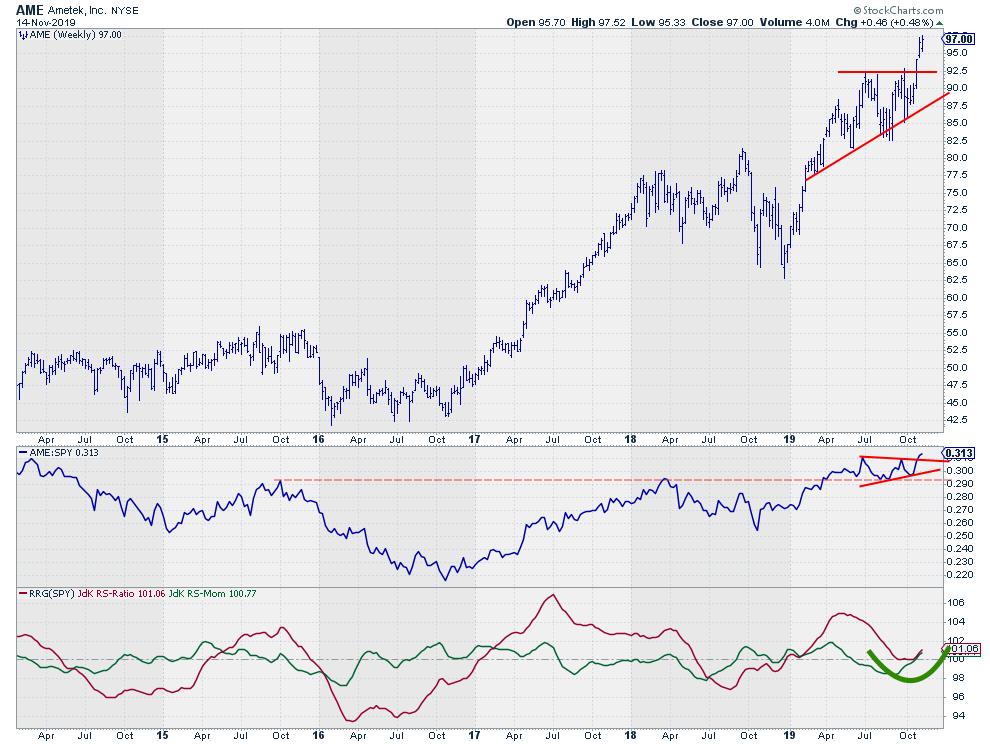Click the 0.220 label on the AME:SPY axis
The height and width of the screenshot is (744, 990).
958,575
